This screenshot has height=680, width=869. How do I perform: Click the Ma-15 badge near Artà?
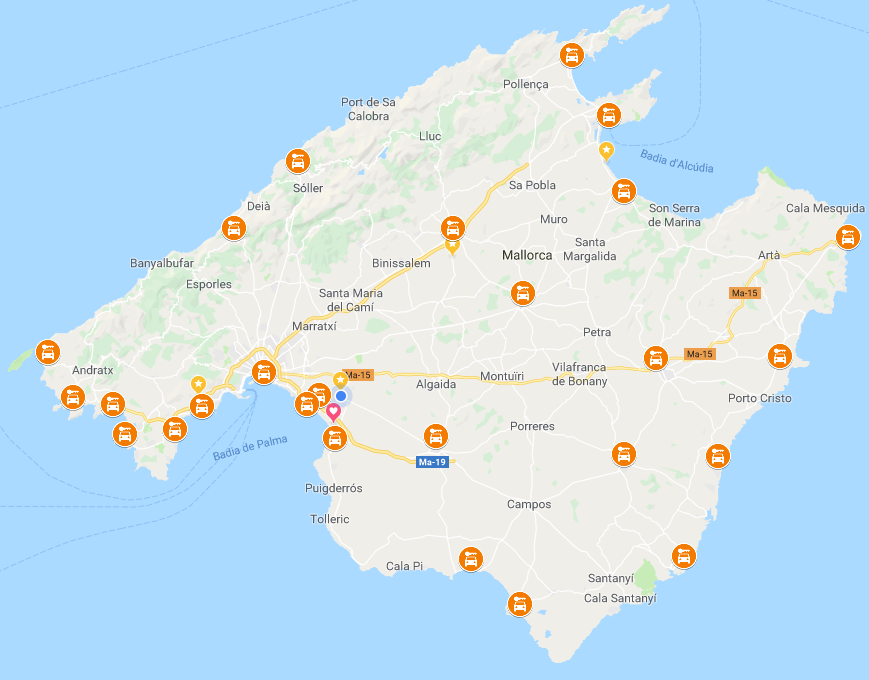tap(744, 293)
